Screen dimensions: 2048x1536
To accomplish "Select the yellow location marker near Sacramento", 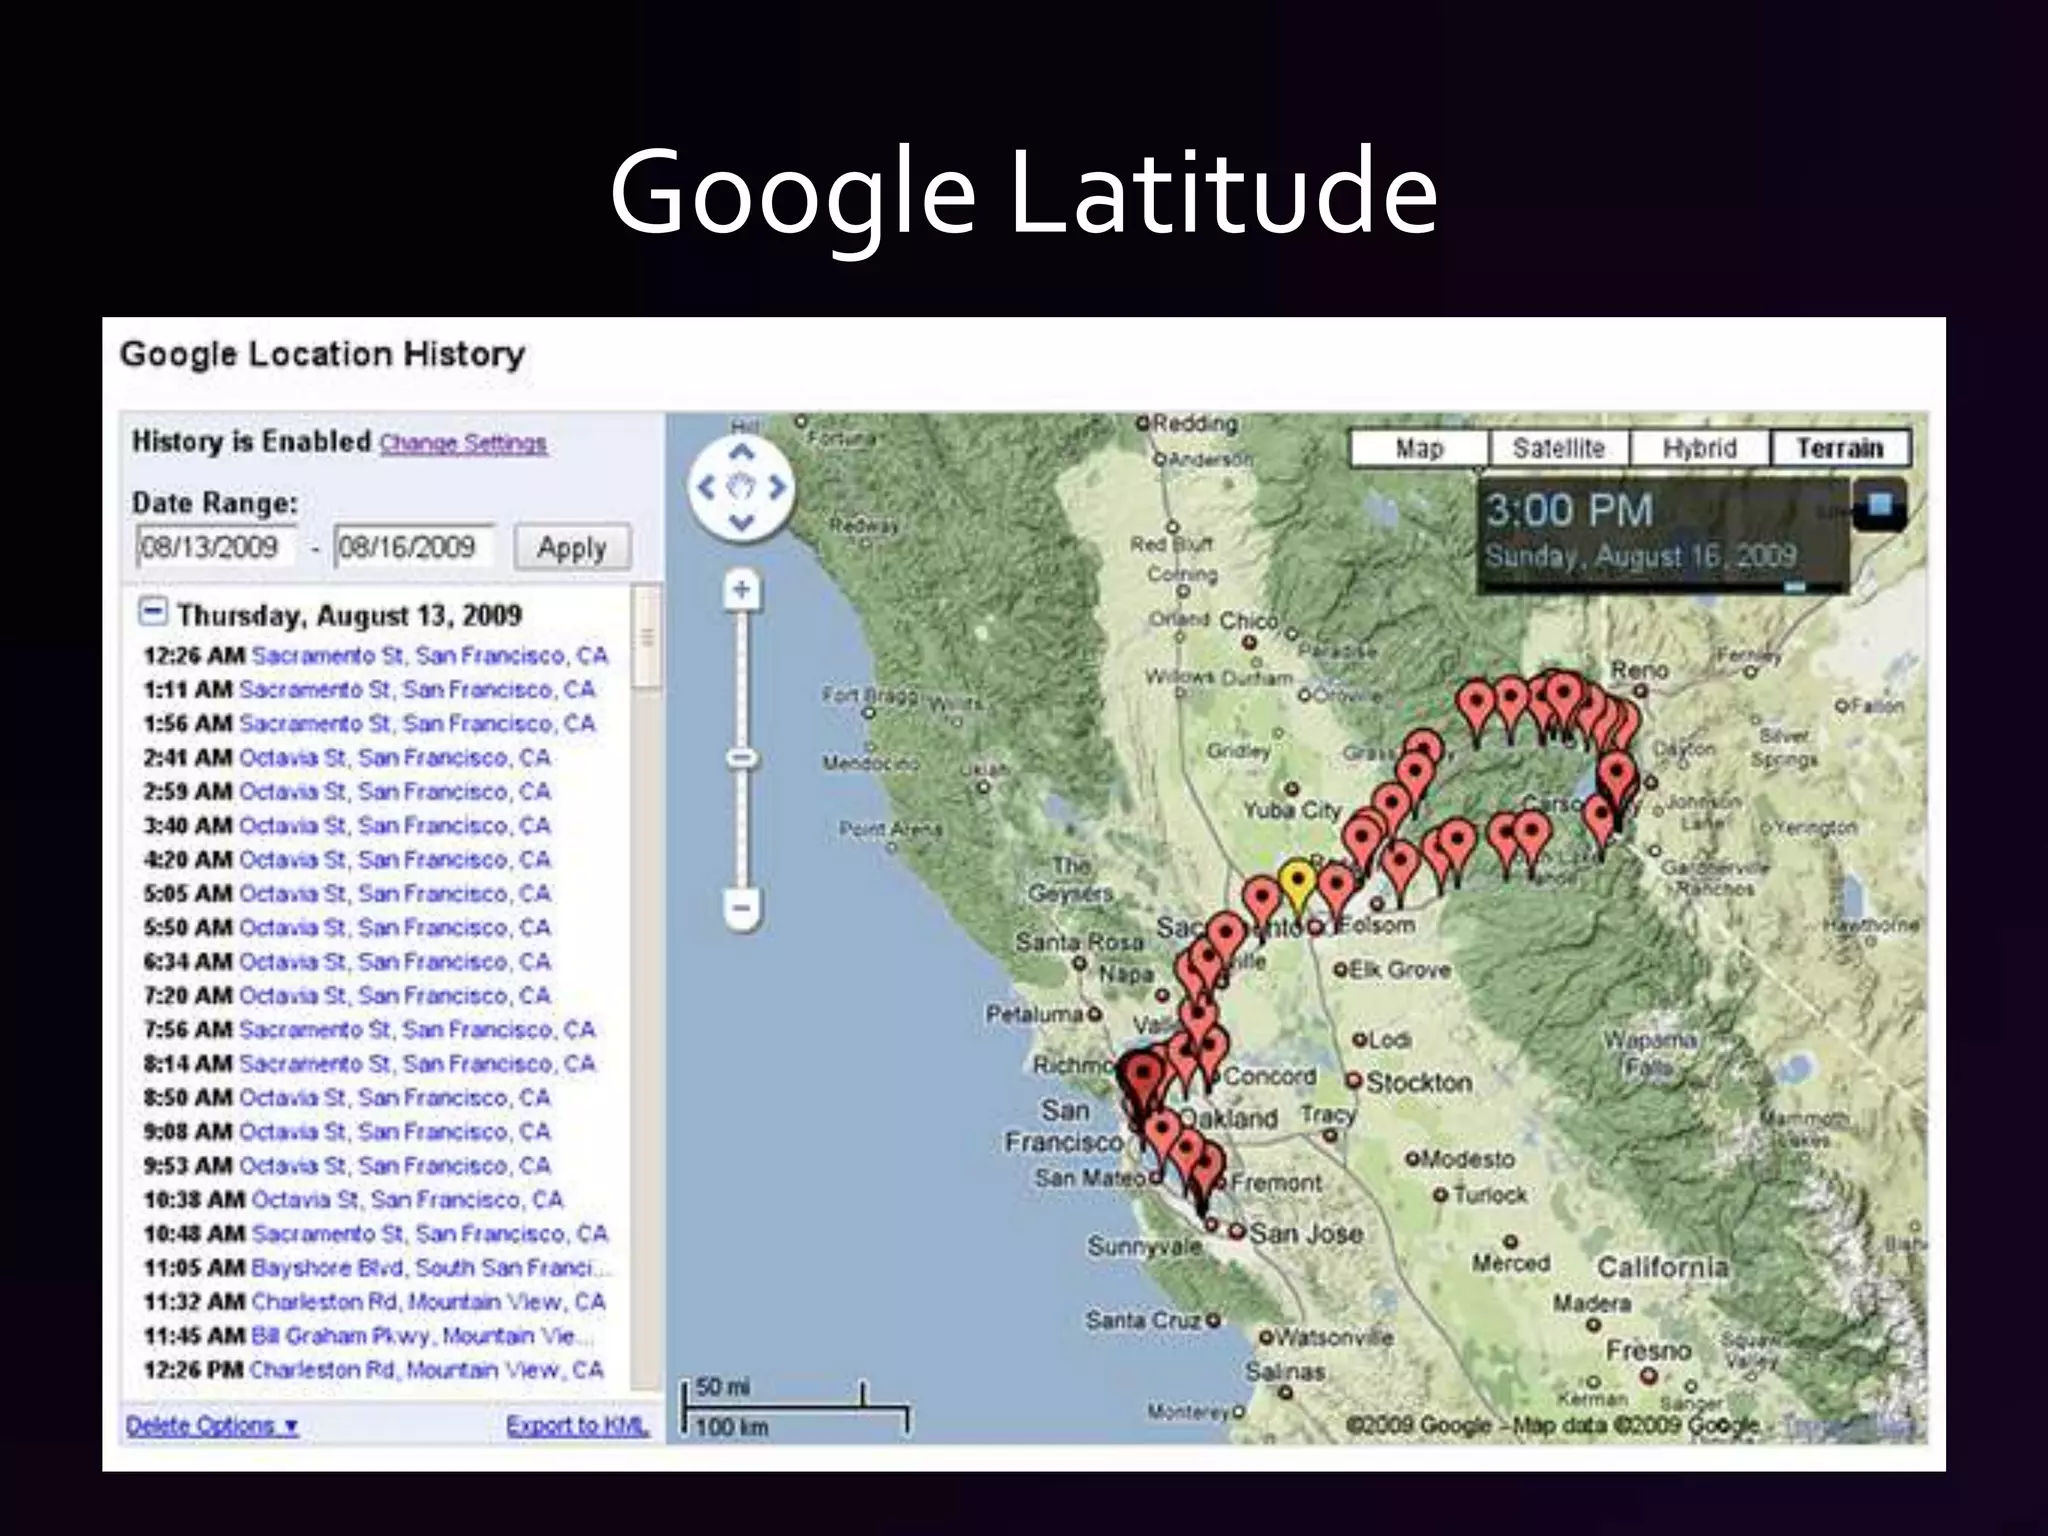I will click(1297, 886).
